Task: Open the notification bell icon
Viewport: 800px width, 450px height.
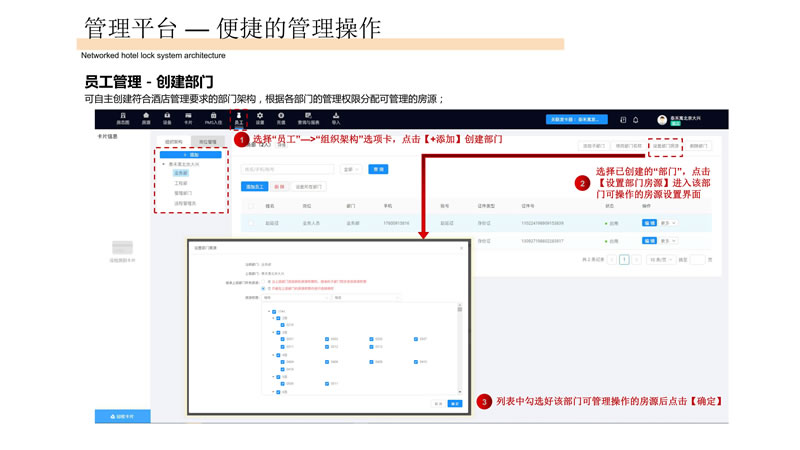Action: click(636, 120)
